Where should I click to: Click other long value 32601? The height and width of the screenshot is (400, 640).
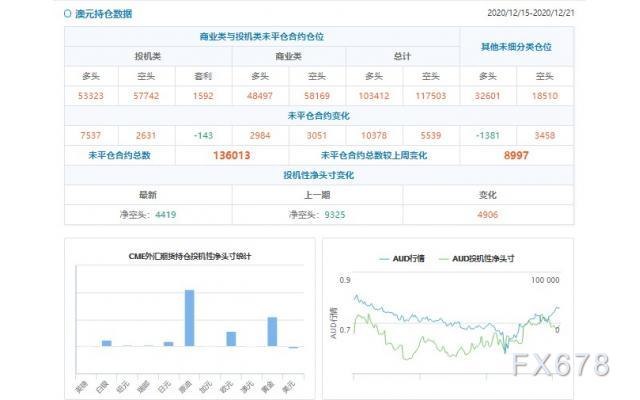[488, 96]
